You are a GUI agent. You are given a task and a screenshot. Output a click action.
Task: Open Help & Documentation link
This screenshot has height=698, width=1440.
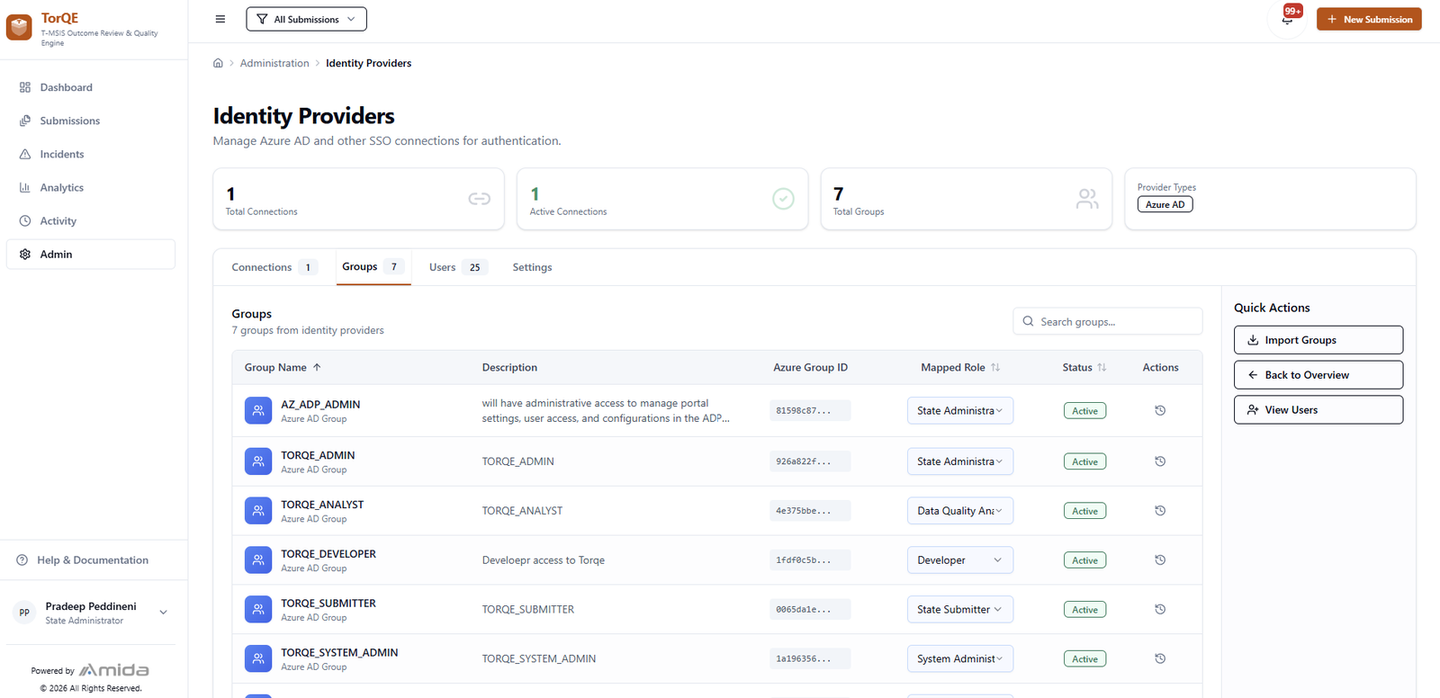pyautogui.click(x=83, y=560)
